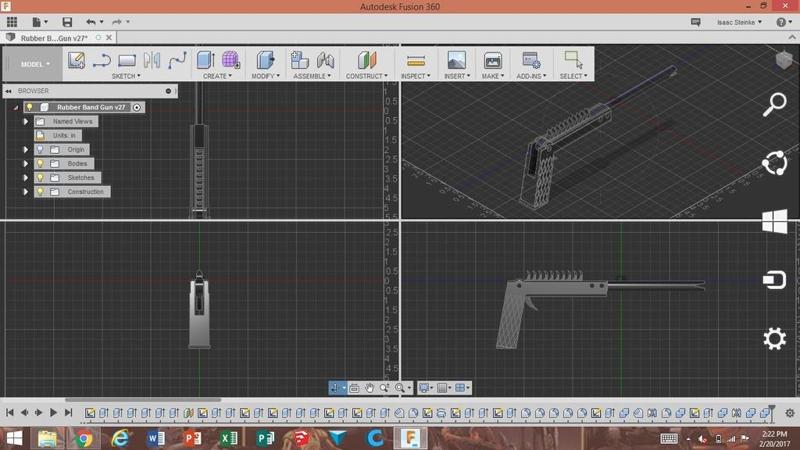The image size is (800, 450).
Task: Open the Viewports layout dropdown
Action: [x=462, y=388]
